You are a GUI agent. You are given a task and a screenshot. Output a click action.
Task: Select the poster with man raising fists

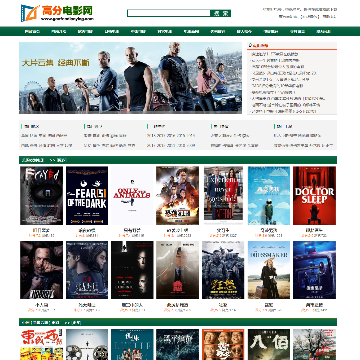41,270
